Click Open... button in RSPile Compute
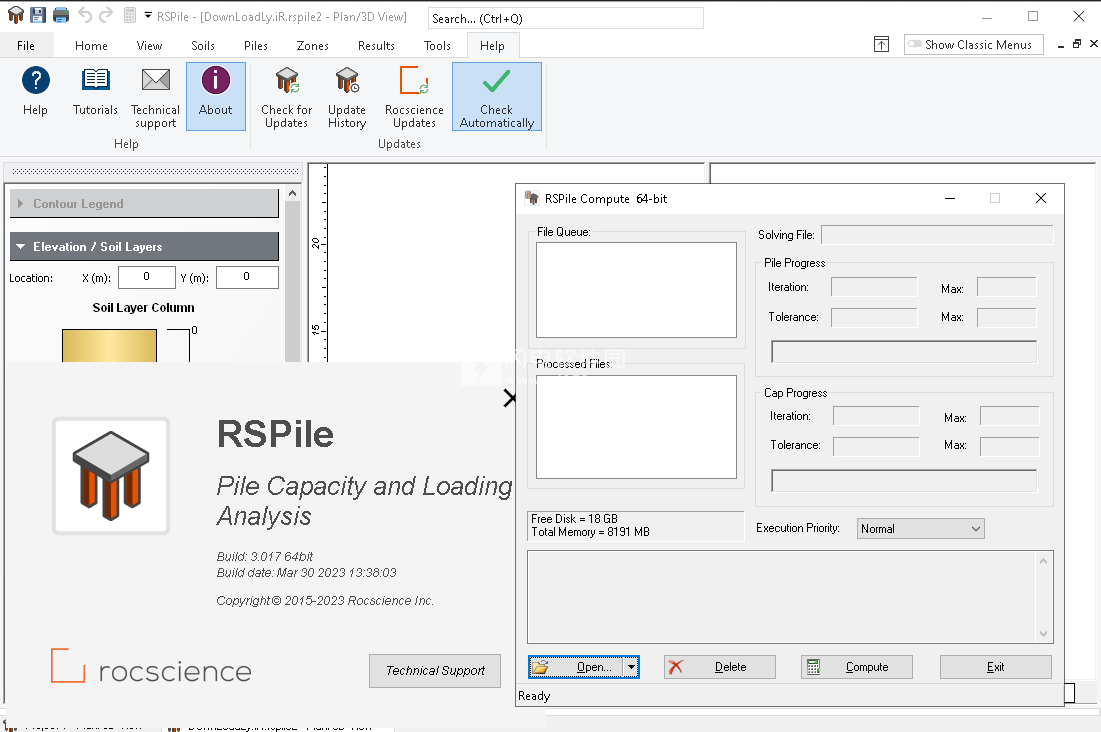The width and height of the screenshot is (1101, 732). [x=576, y=667]
